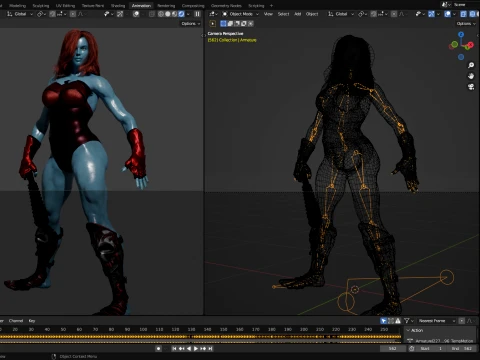Select the tweak tool icon below header
Screen dimensions: 480x360
(x=213, y=23)
